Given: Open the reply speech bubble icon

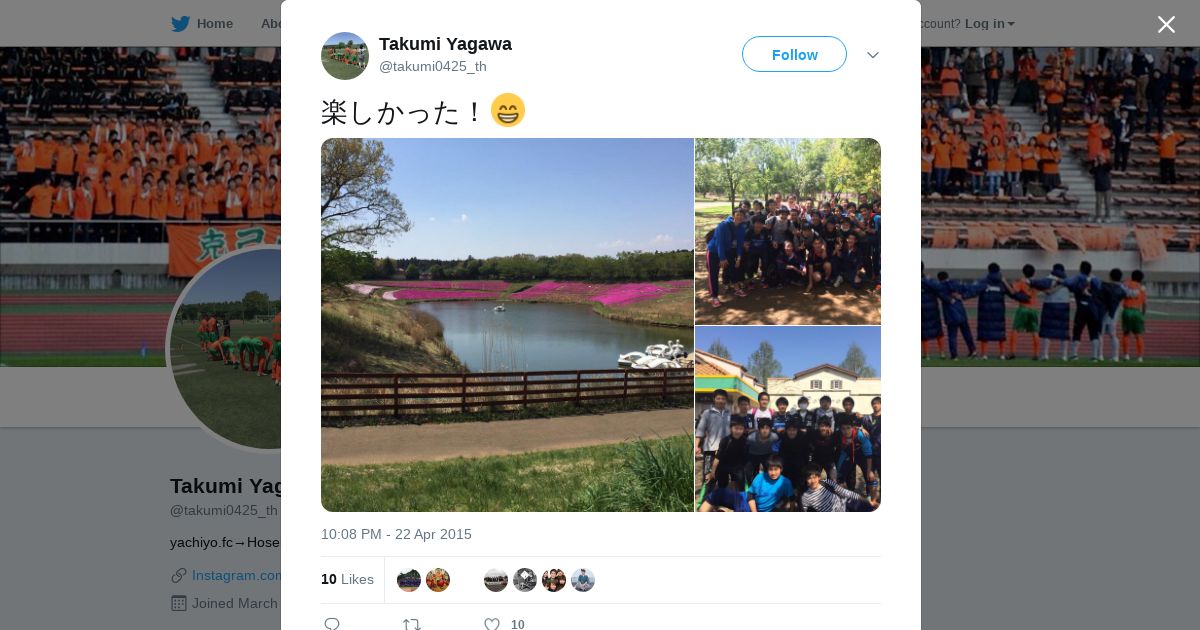Looking at the screenshot, I should 332,624.
